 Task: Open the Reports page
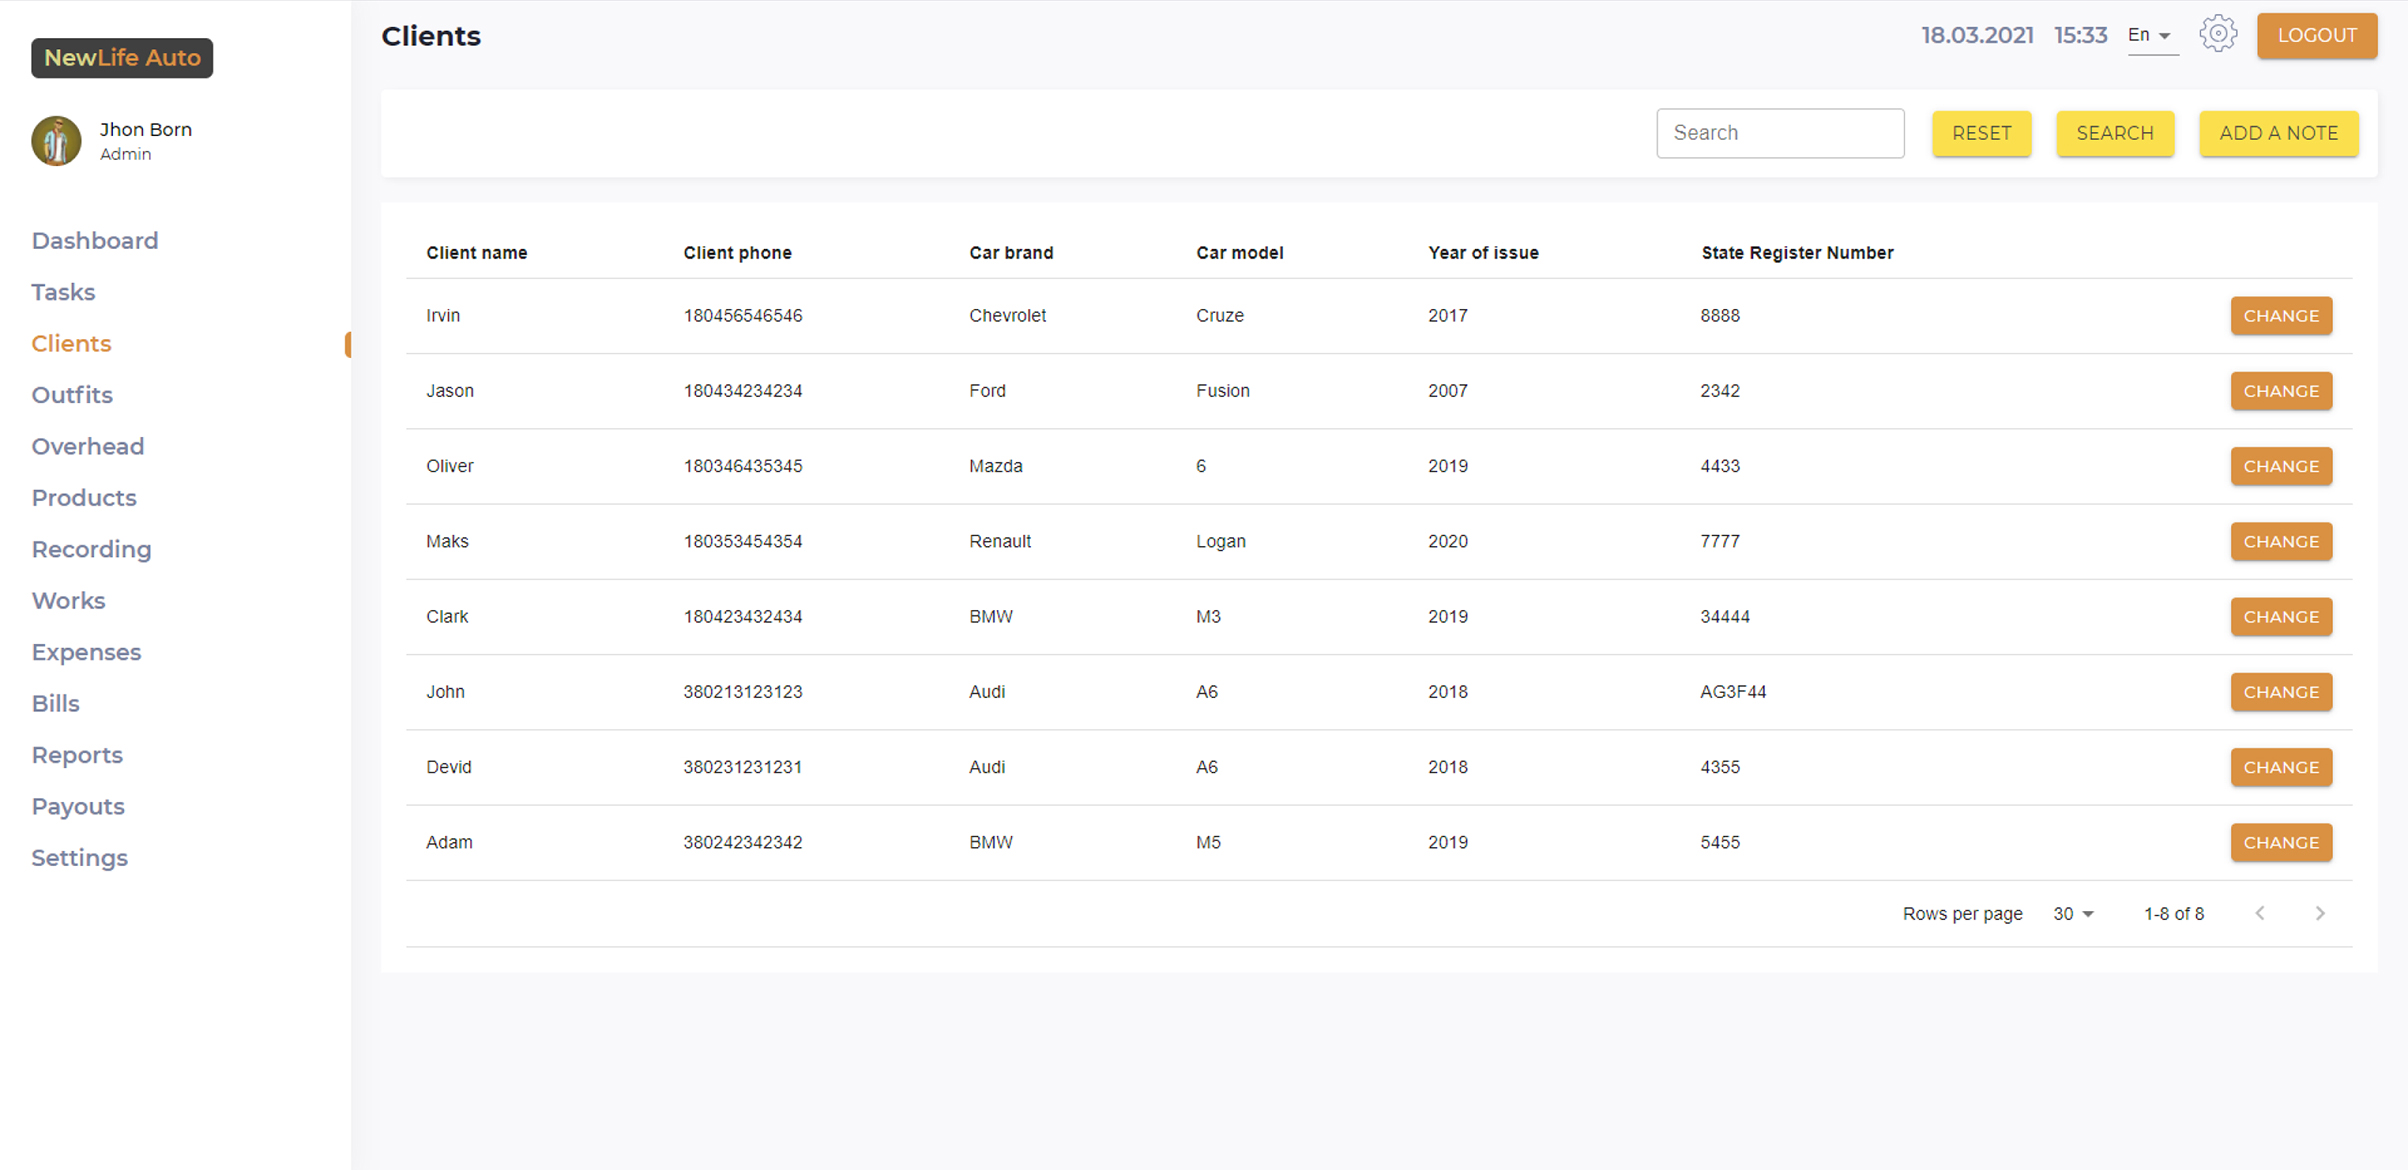77,755
